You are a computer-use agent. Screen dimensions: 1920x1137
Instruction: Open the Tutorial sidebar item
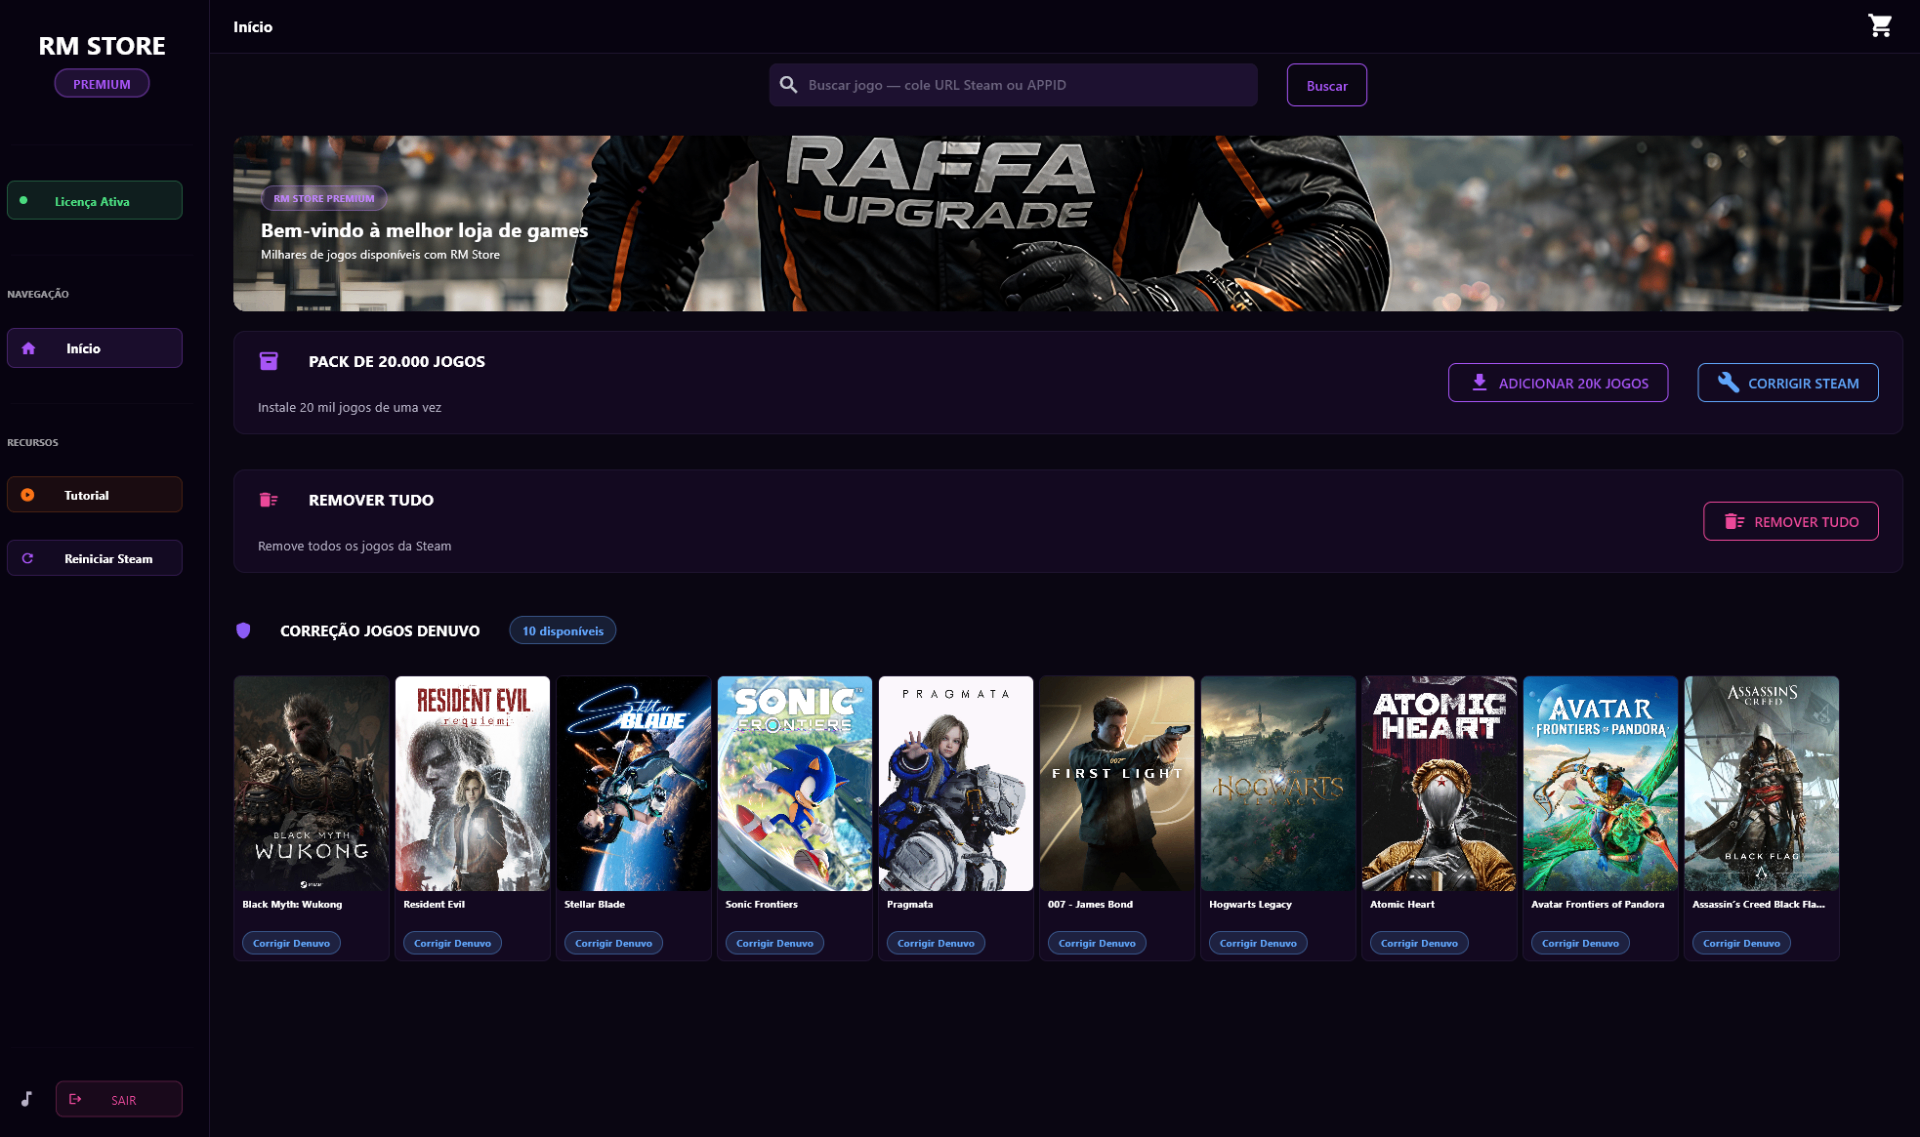coord(95,495)
